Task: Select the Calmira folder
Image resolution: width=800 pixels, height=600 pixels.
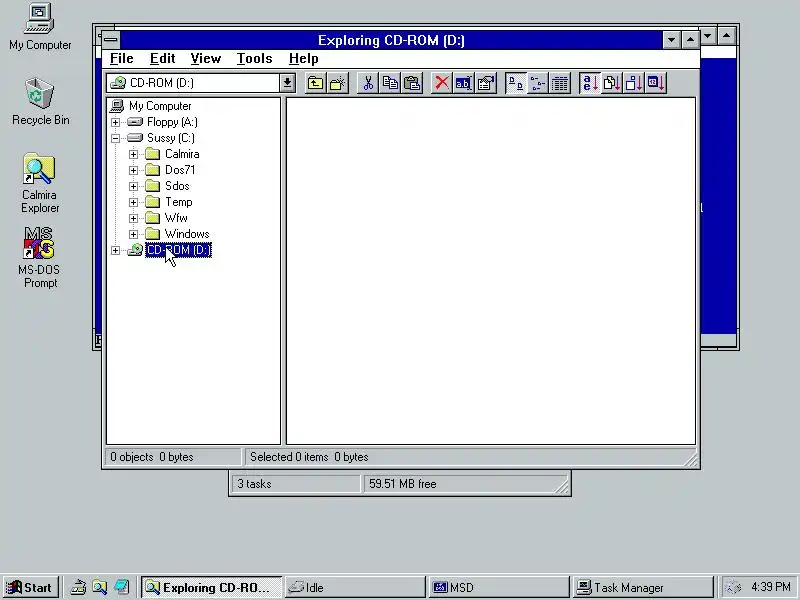Action: coord(182,154)
